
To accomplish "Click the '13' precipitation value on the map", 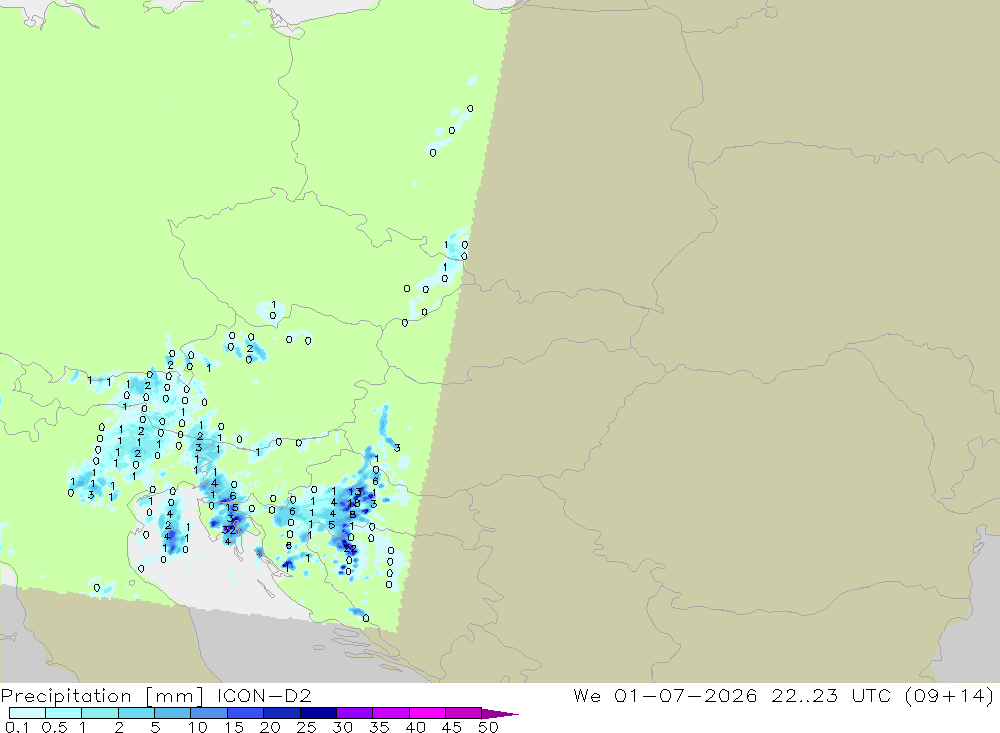I will pyautogui.click(x=355, y=492).
